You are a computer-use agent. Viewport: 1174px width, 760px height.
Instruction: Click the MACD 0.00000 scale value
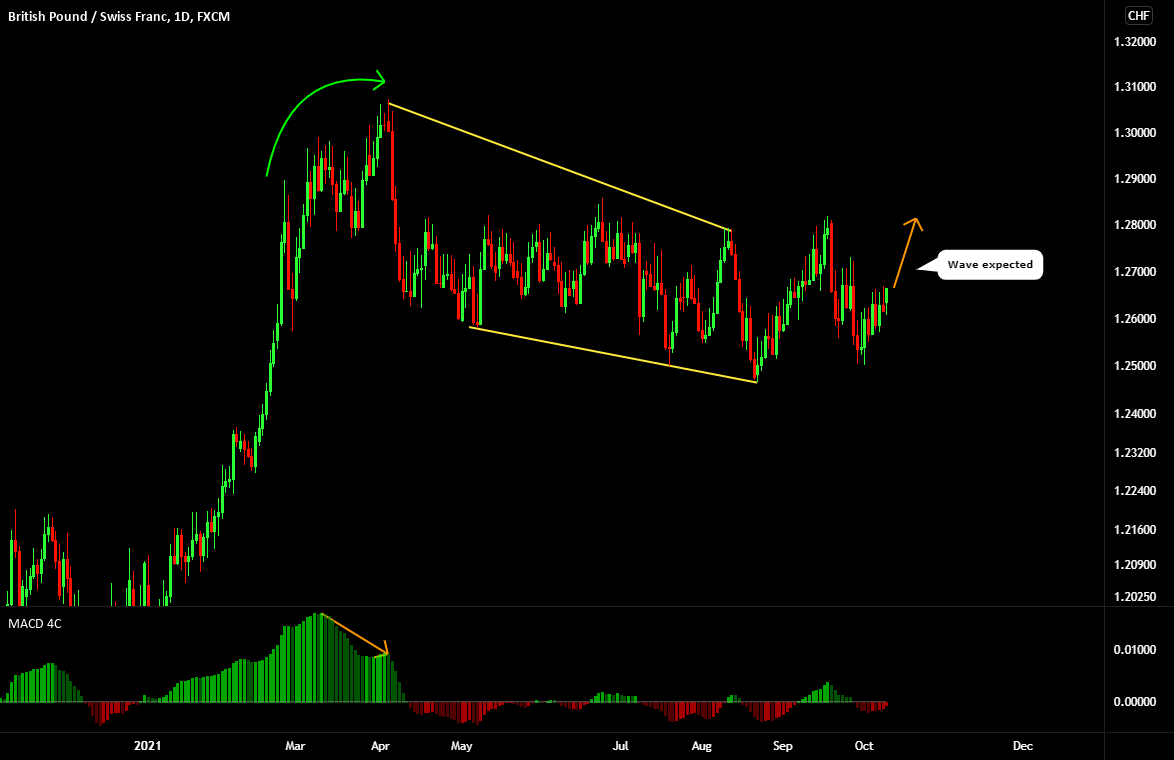[x=1134, y=702]
